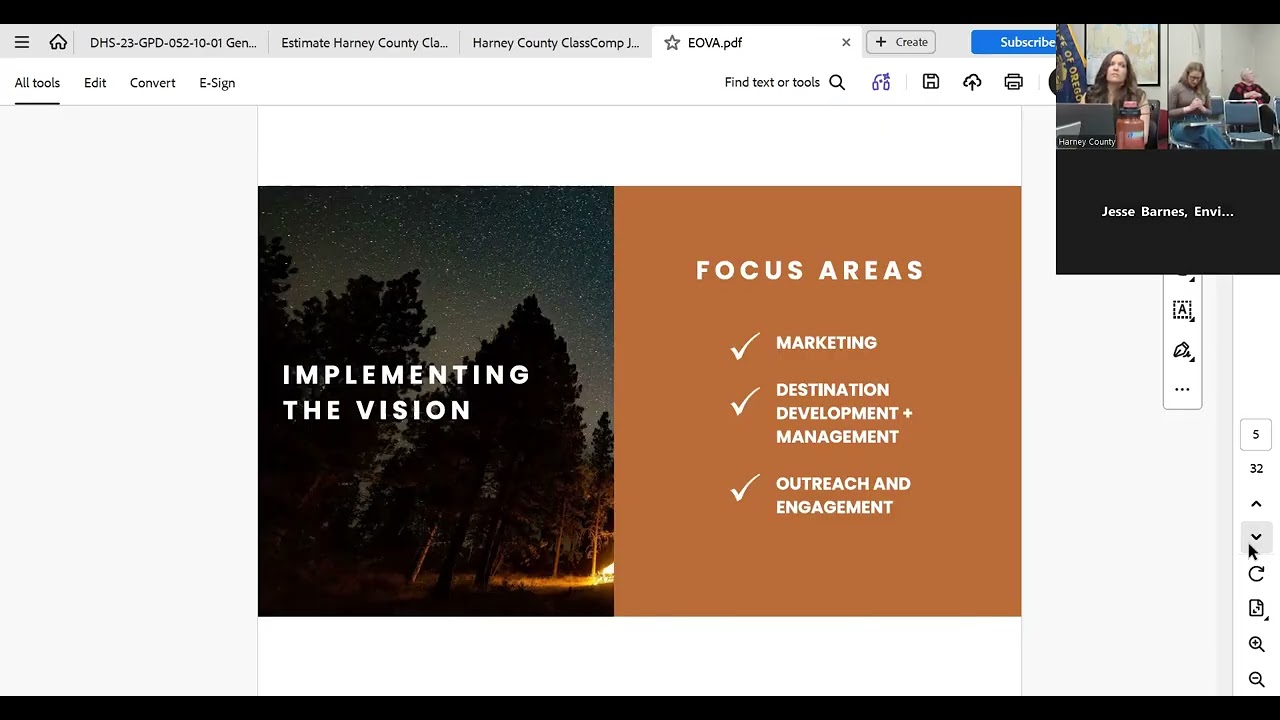Go to previous page with up arrow

point(1256,504)
